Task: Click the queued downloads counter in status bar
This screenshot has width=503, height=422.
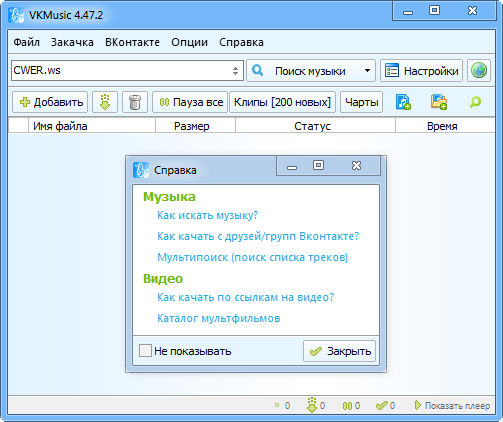Action: tap(282, 406)
